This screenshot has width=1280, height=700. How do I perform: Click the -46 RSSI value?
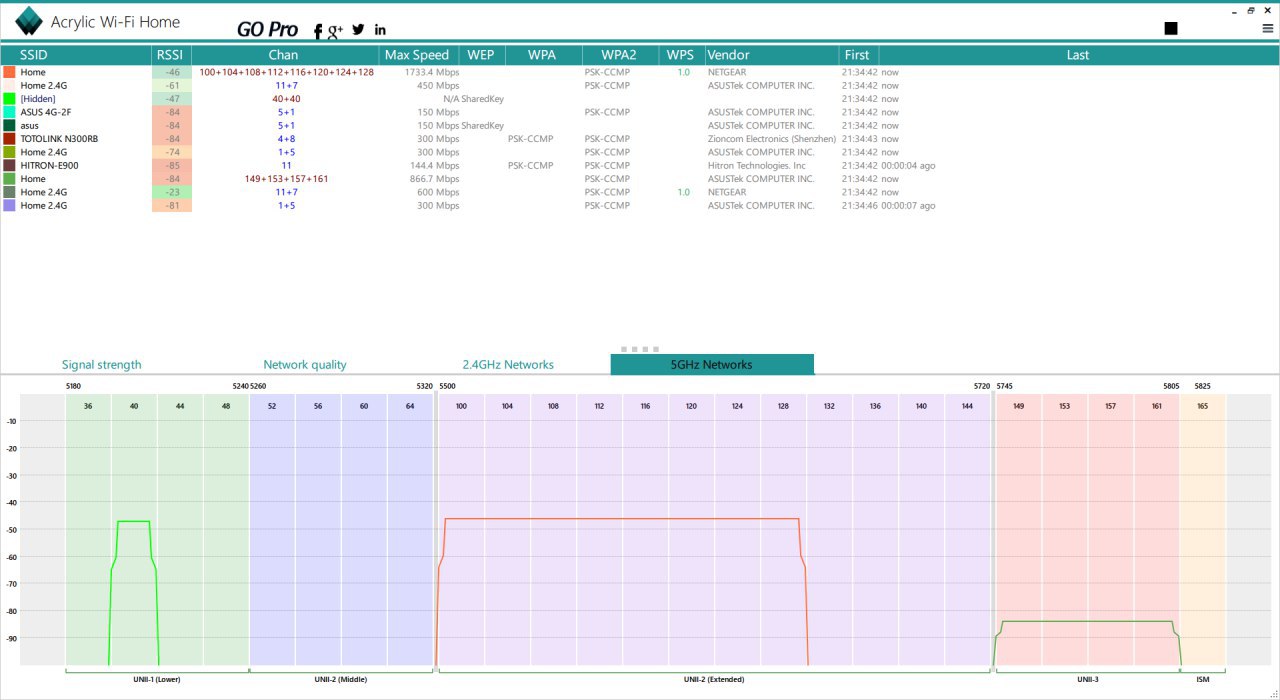click(172, 72)
